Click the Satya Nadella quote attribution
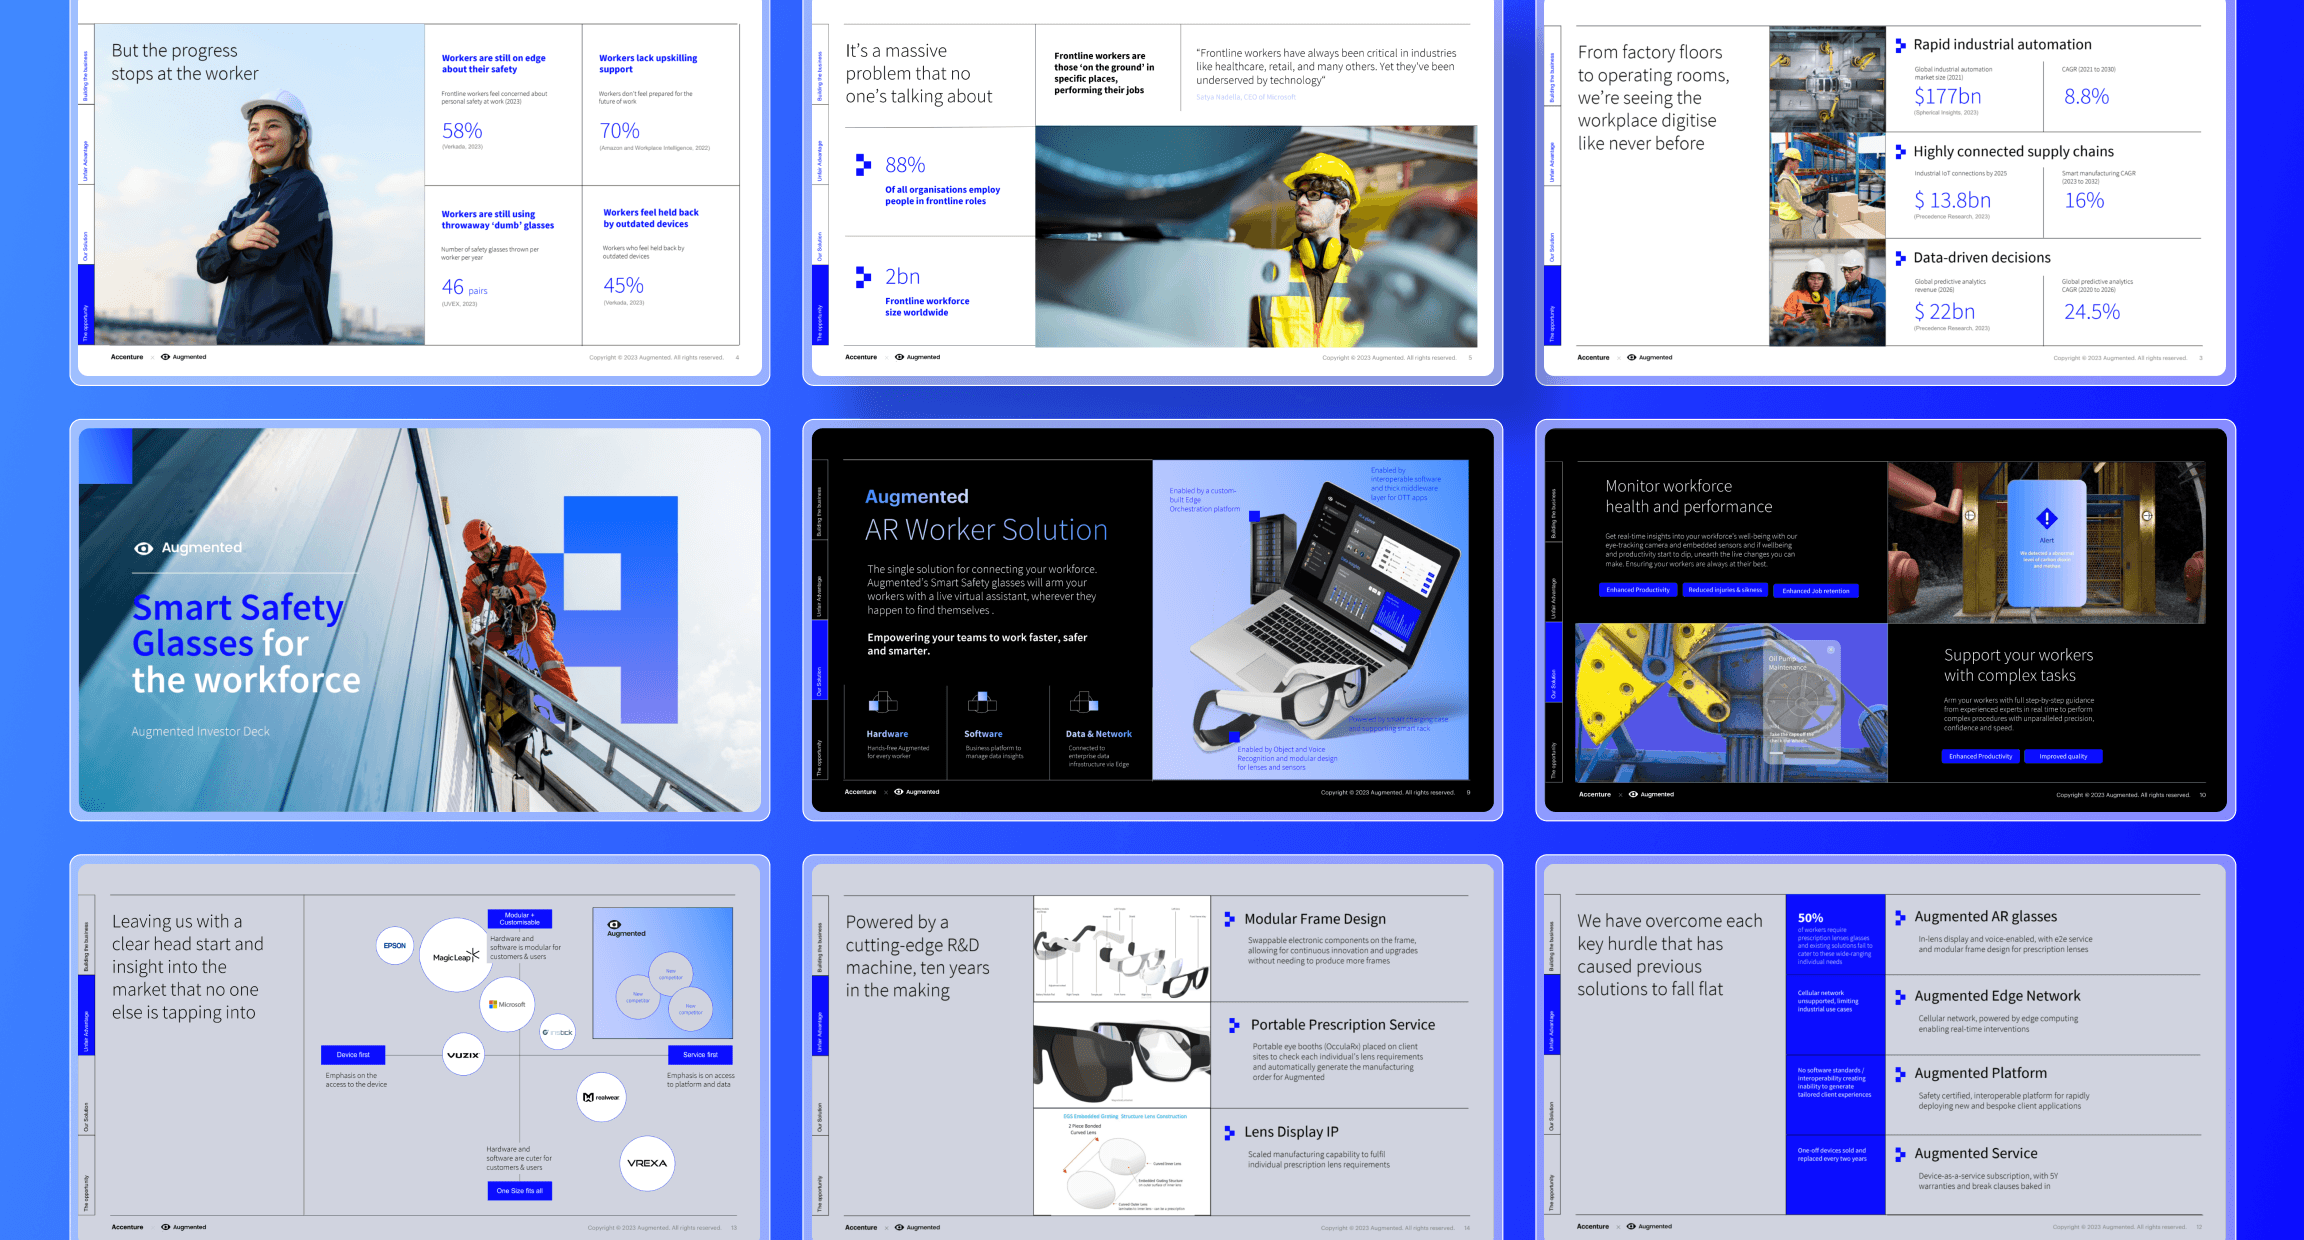 1245,97
